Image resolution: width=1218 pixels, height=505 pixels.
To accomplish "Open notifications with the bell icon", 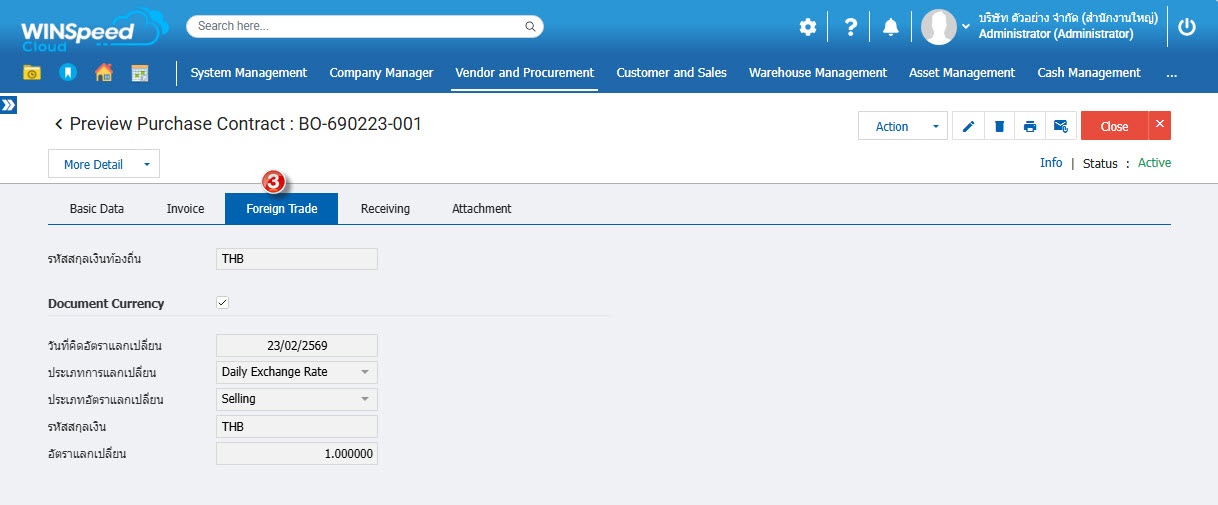I will [x=890, y=27].
